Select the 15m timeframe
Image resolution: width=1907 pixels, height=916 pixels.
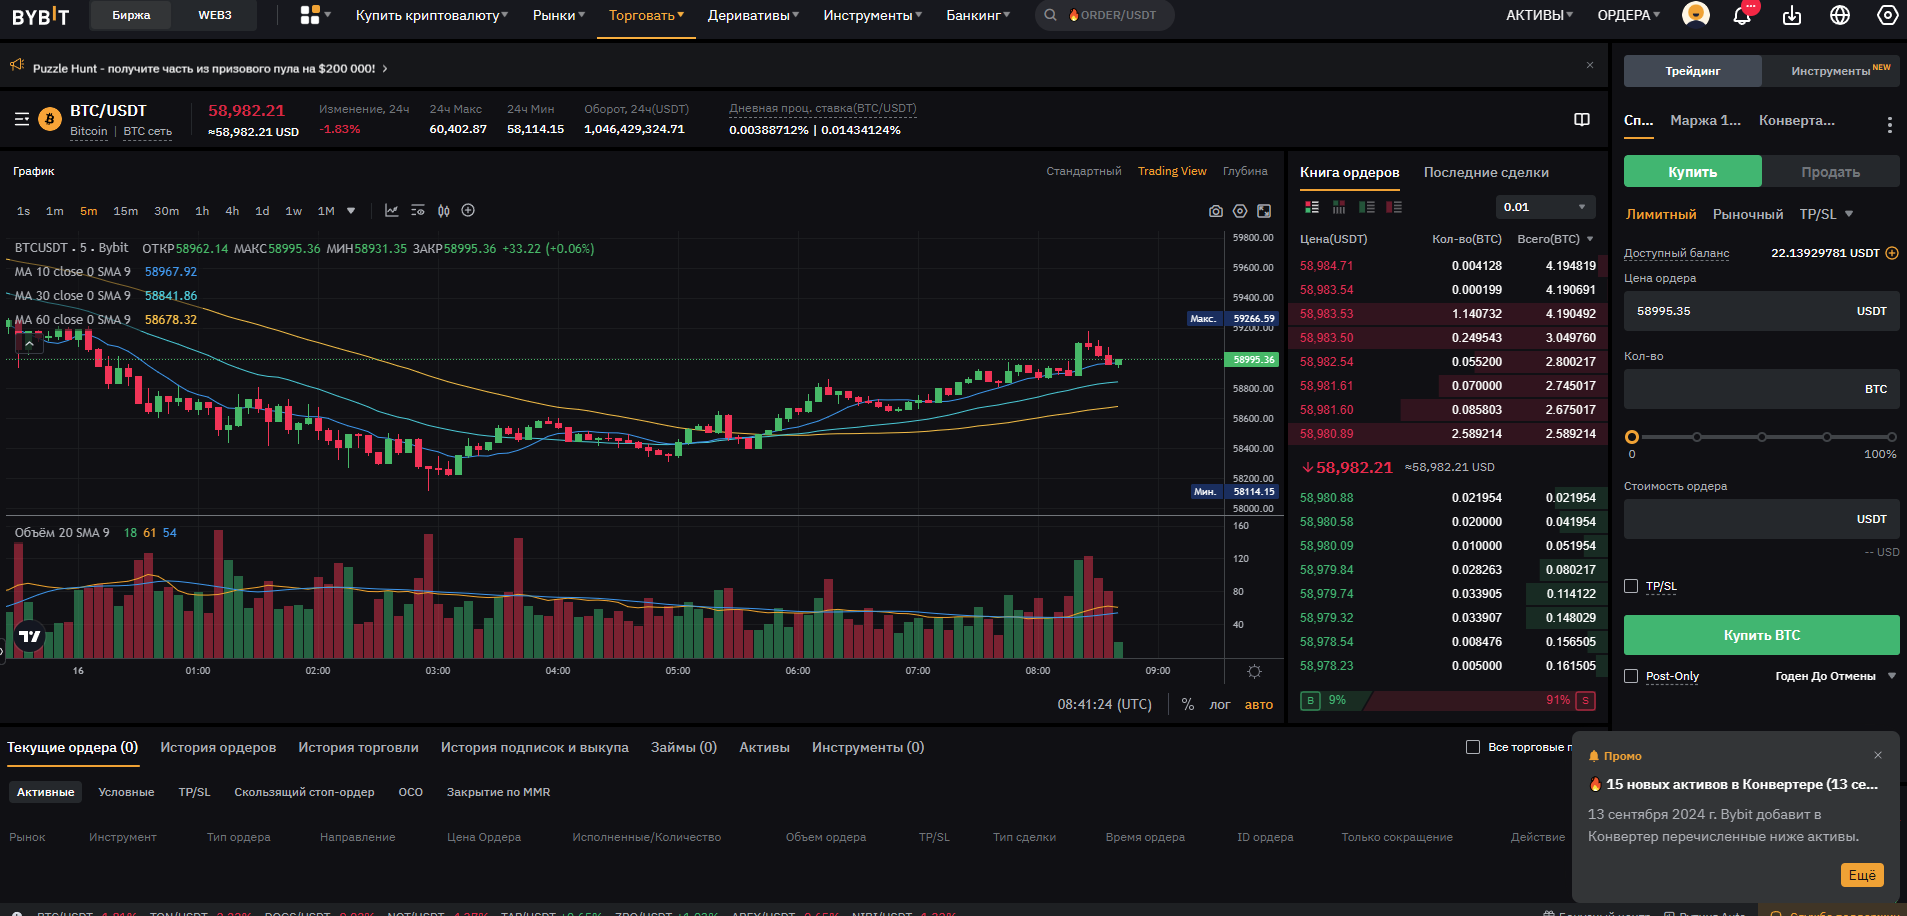(126, 211)
